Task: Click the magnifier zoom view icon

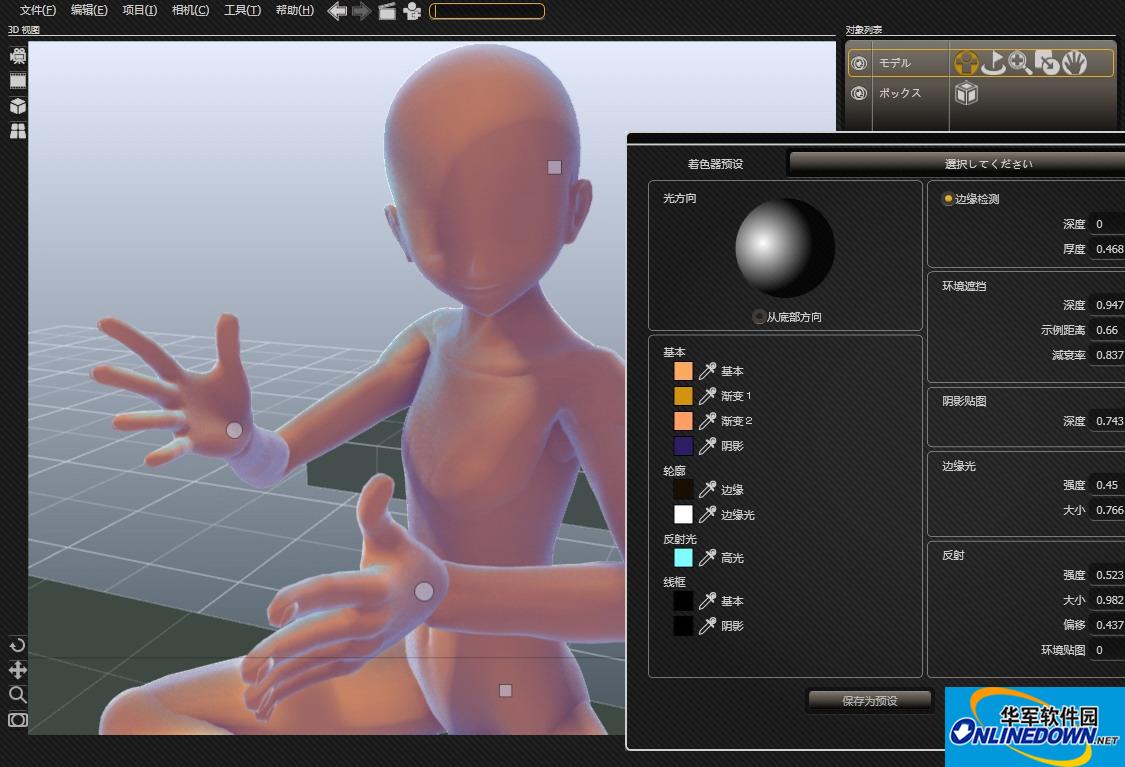Action: [17, 695]
